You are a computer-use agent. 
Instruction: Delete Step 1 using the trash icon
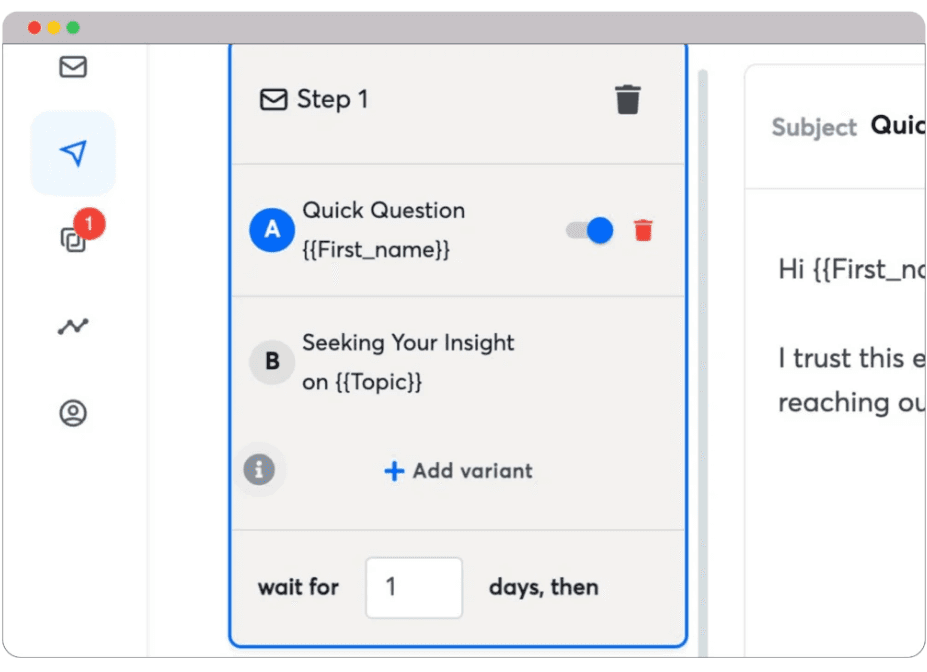point(628,98)
